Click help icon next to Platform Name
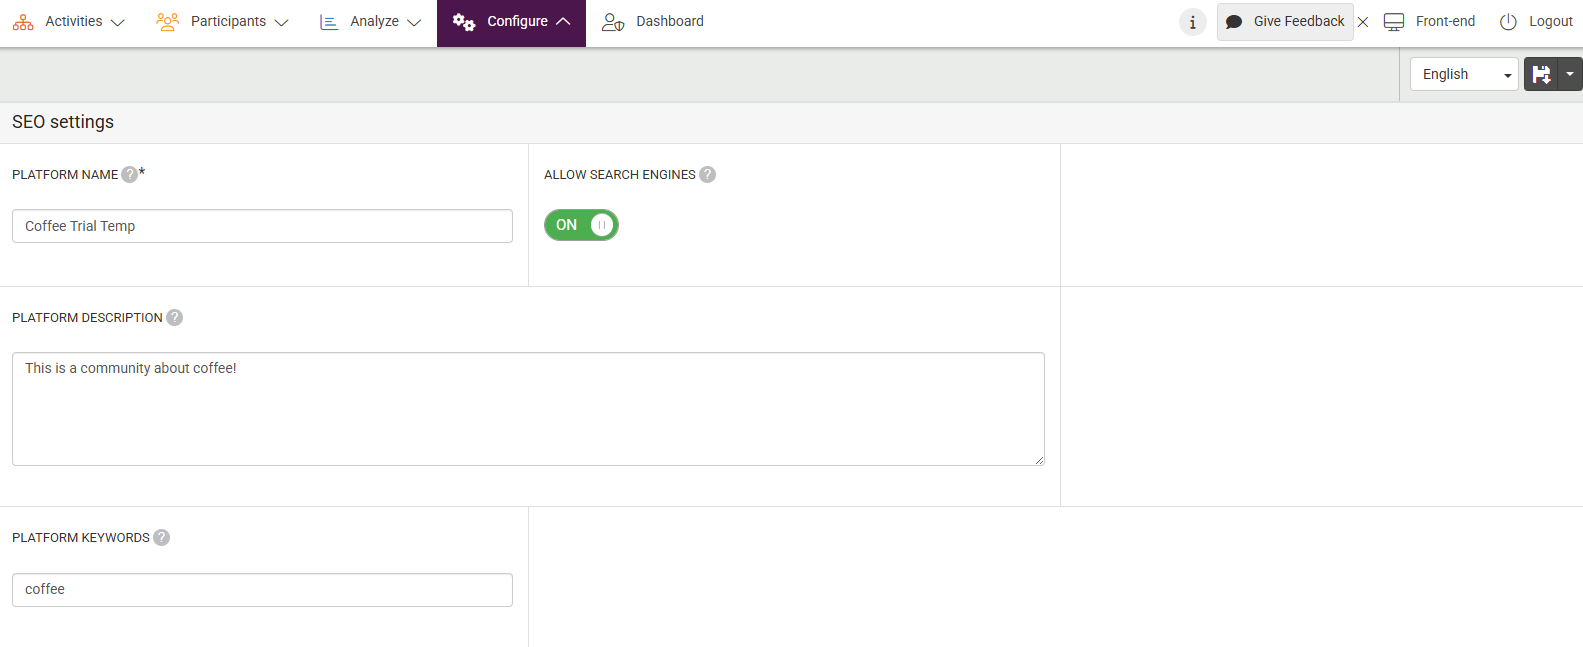The width and height of the screenshot is (1583, 647). (x=129, y=175)
